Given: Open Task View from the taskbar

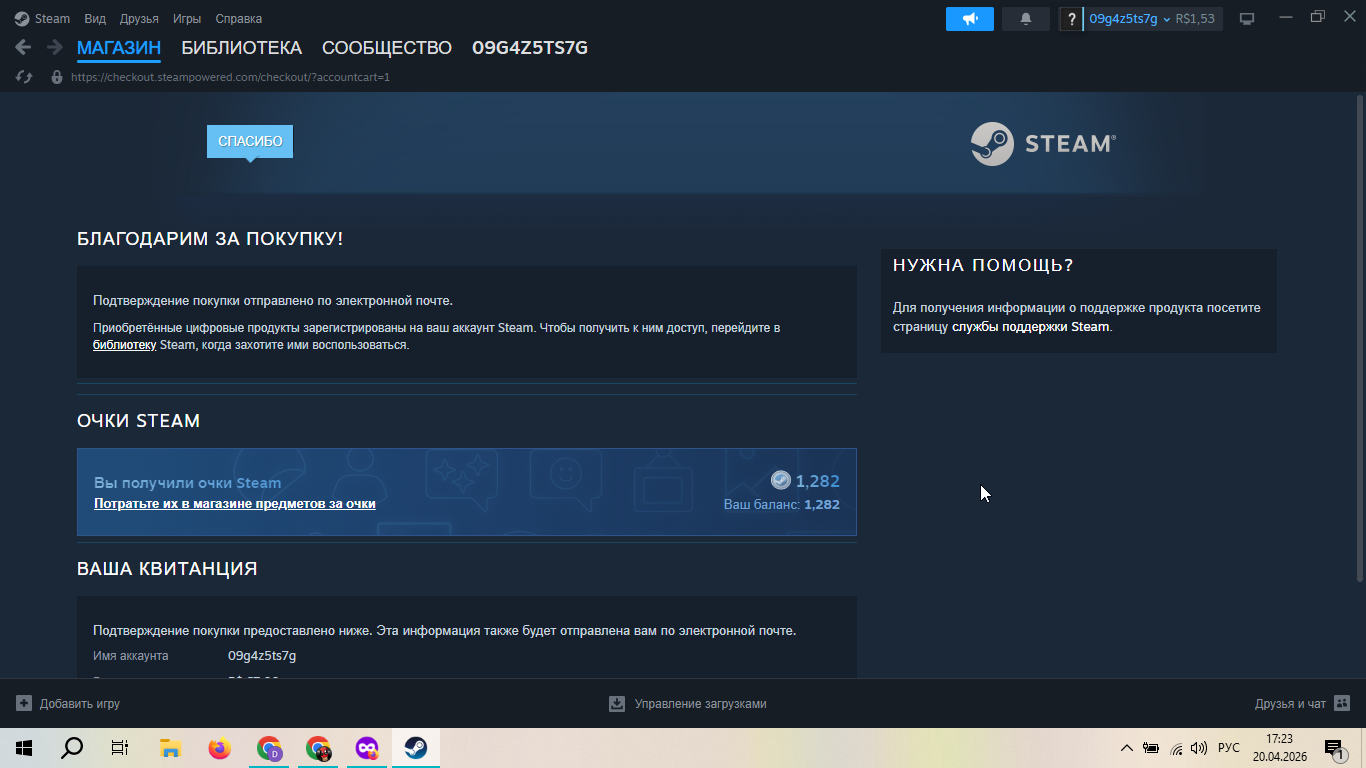Looking at the screenshot, I should (120, 748).
